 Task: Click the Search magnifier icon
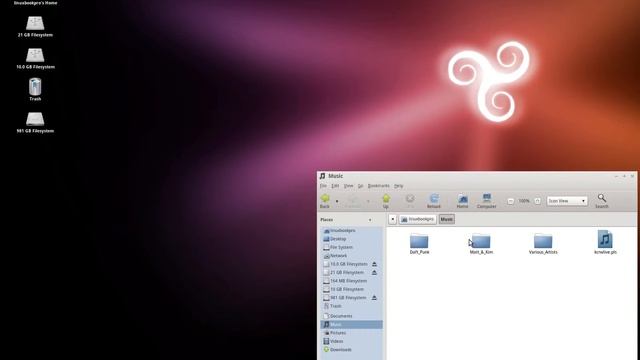pyautogui.click(x=602, y=198)
